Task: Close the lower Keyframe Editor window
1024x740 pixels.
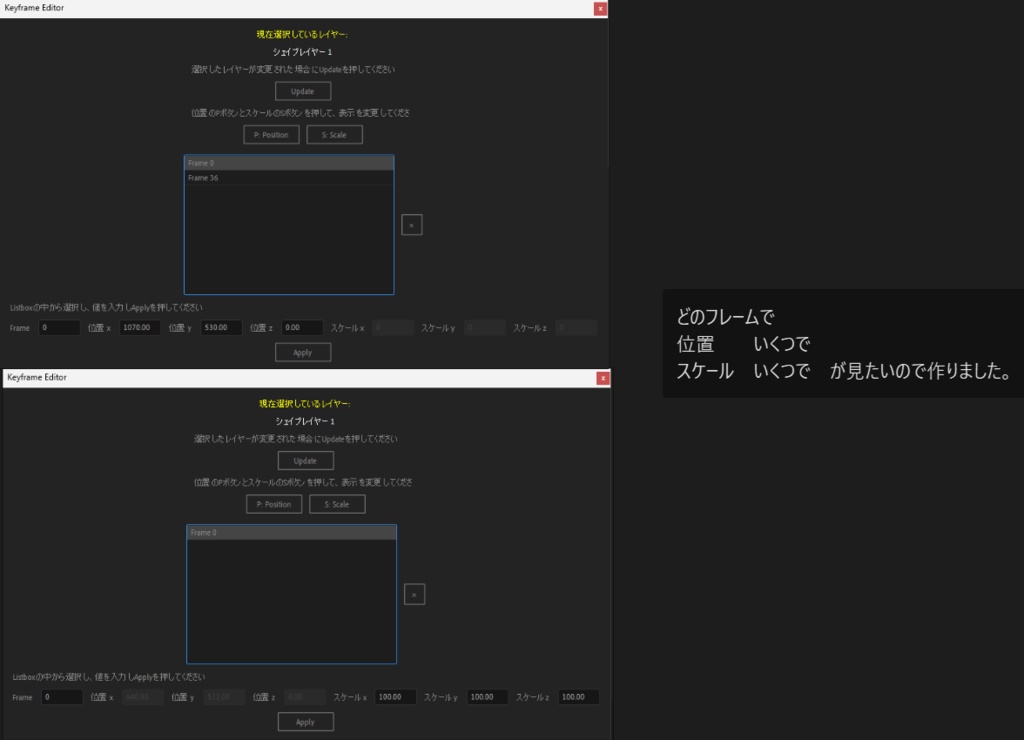Action: pyautogui.click(x=603, y=378)
